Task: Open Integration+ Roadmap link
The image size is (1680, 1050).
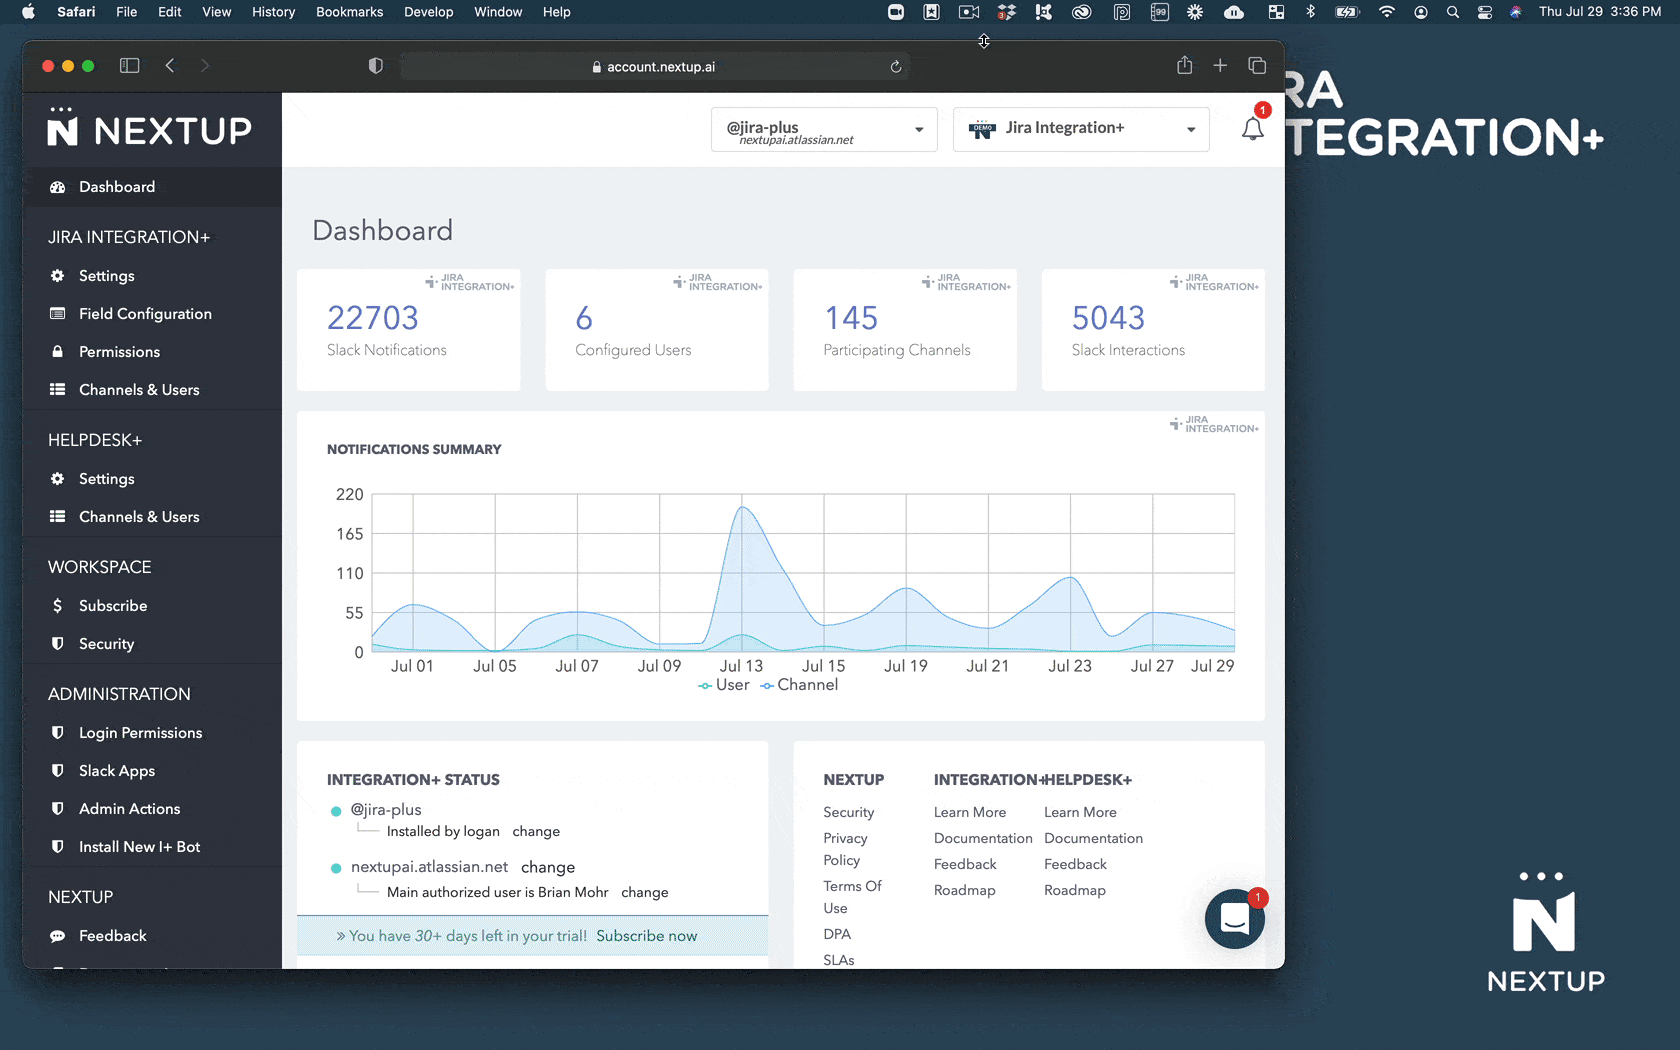Action: (x=965, y=891)
